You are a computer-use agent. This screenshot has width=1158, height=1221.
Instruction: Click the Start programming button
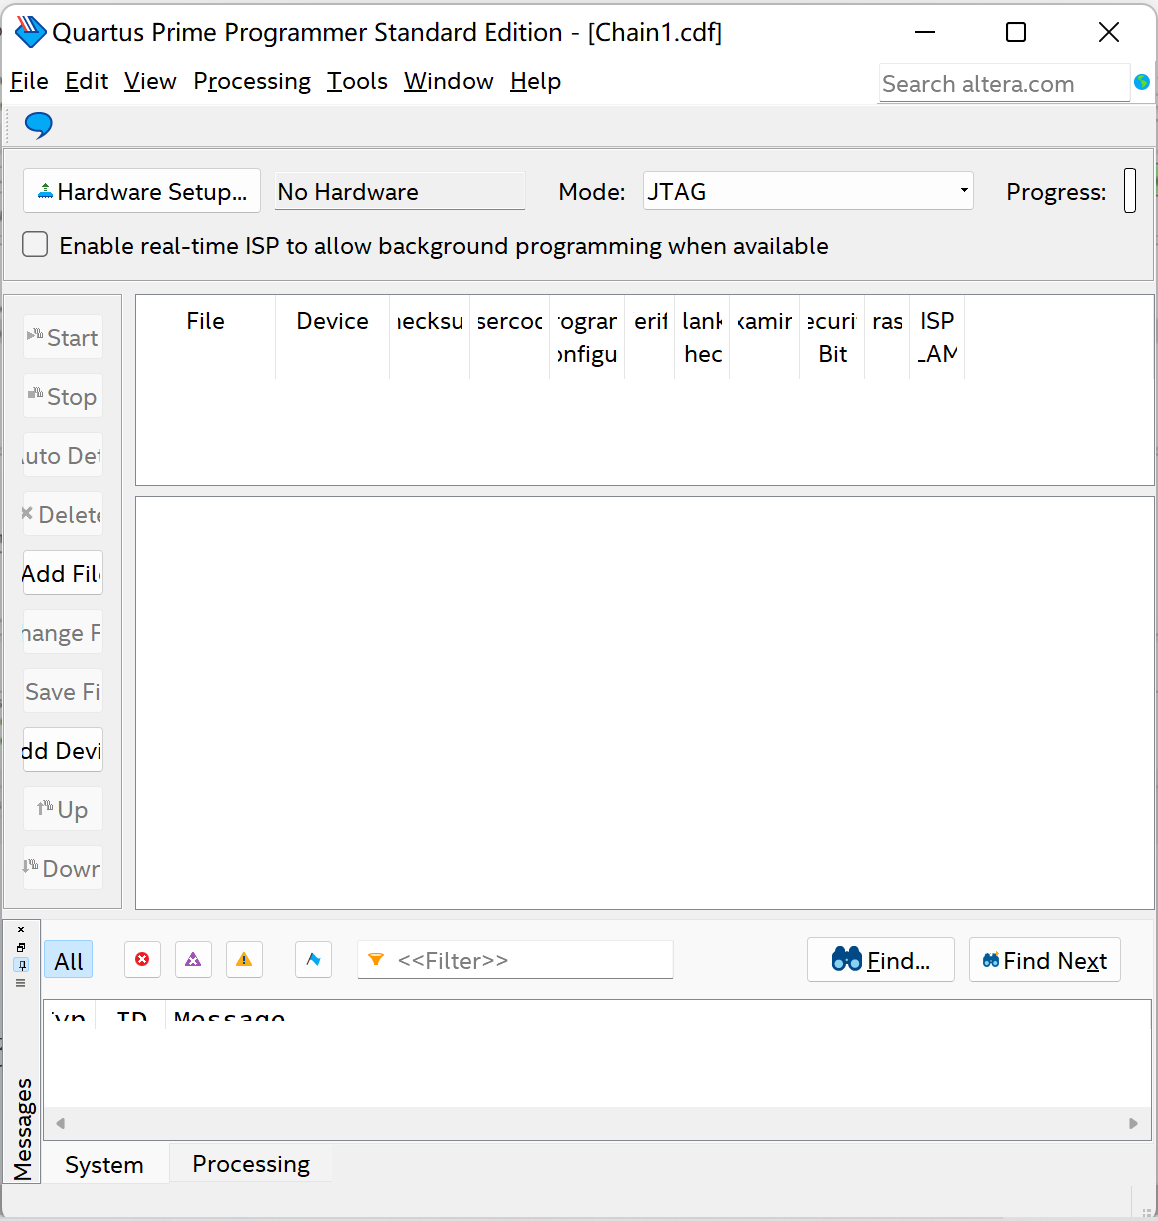pyautogui.click(x=63, y=338)
